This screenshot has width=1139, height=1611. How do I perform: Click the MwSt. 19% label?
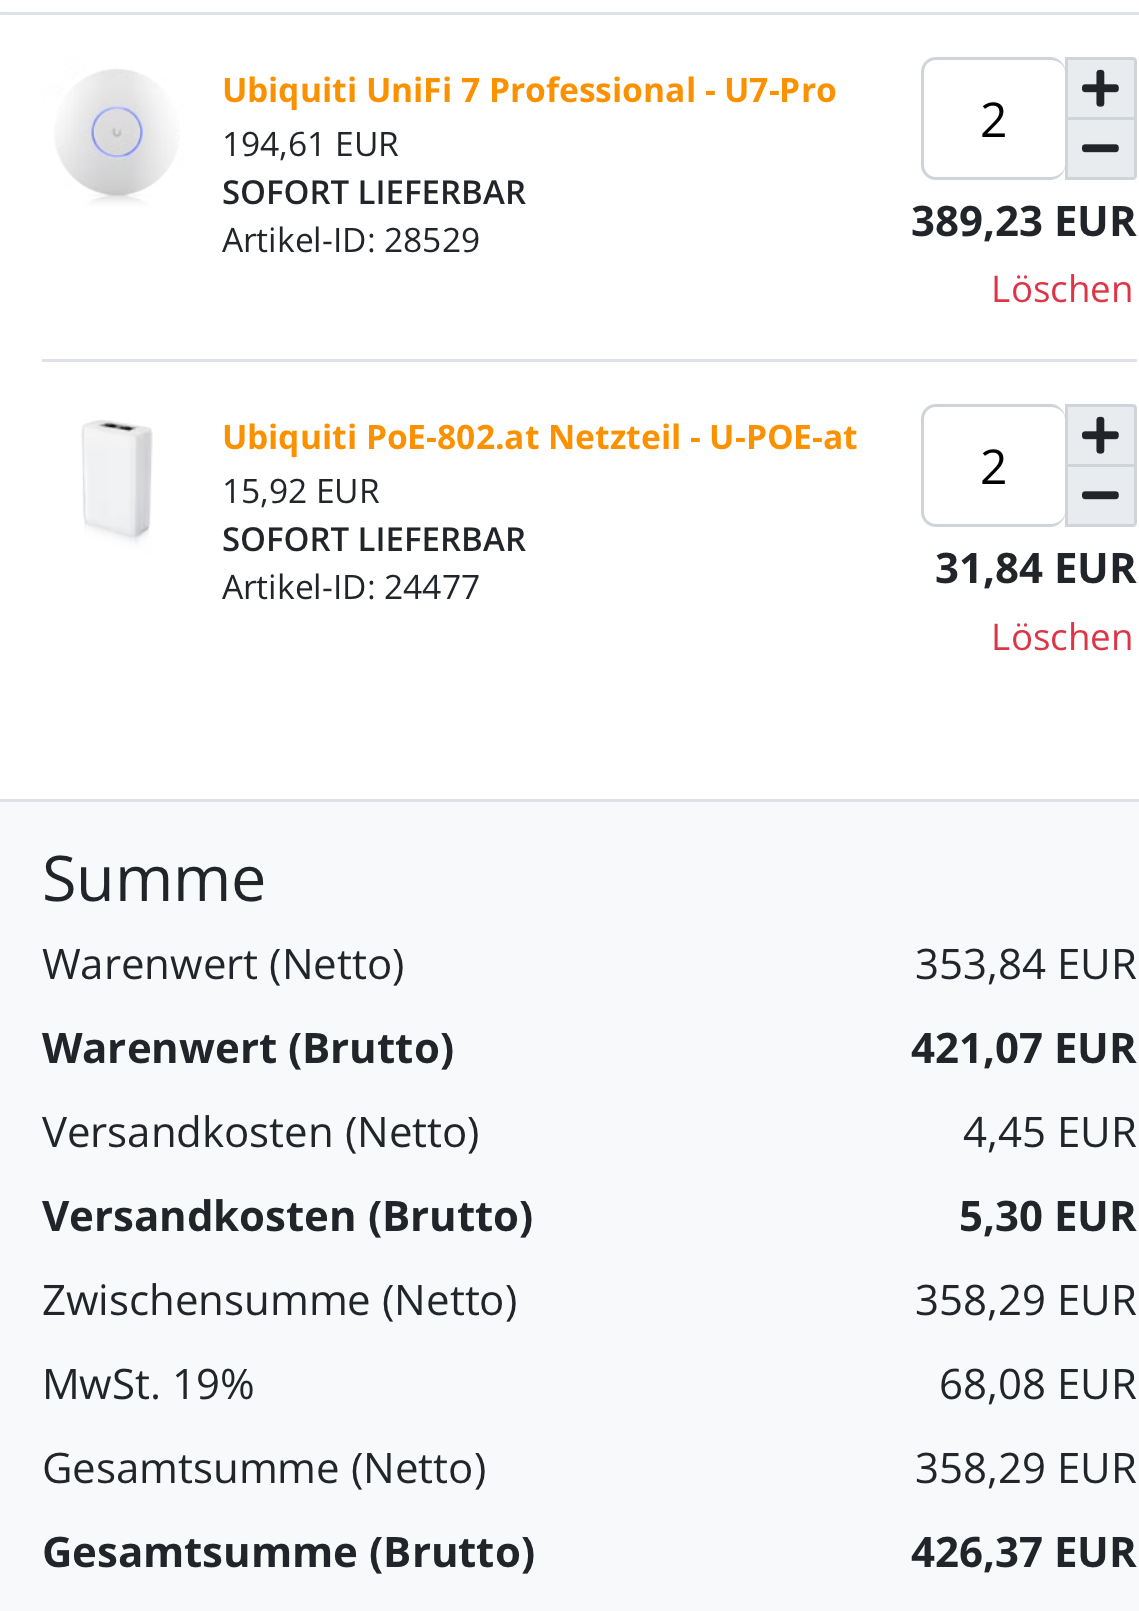148,1385
